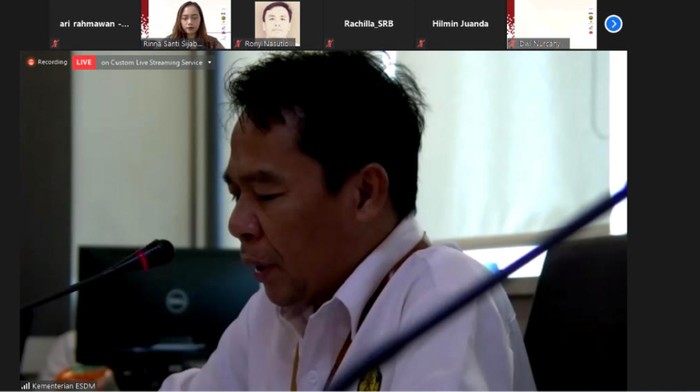
Task: Select Ronji Nasutio profile photo thumbnail
Action: pyautogui.click(x=277, y=23)
